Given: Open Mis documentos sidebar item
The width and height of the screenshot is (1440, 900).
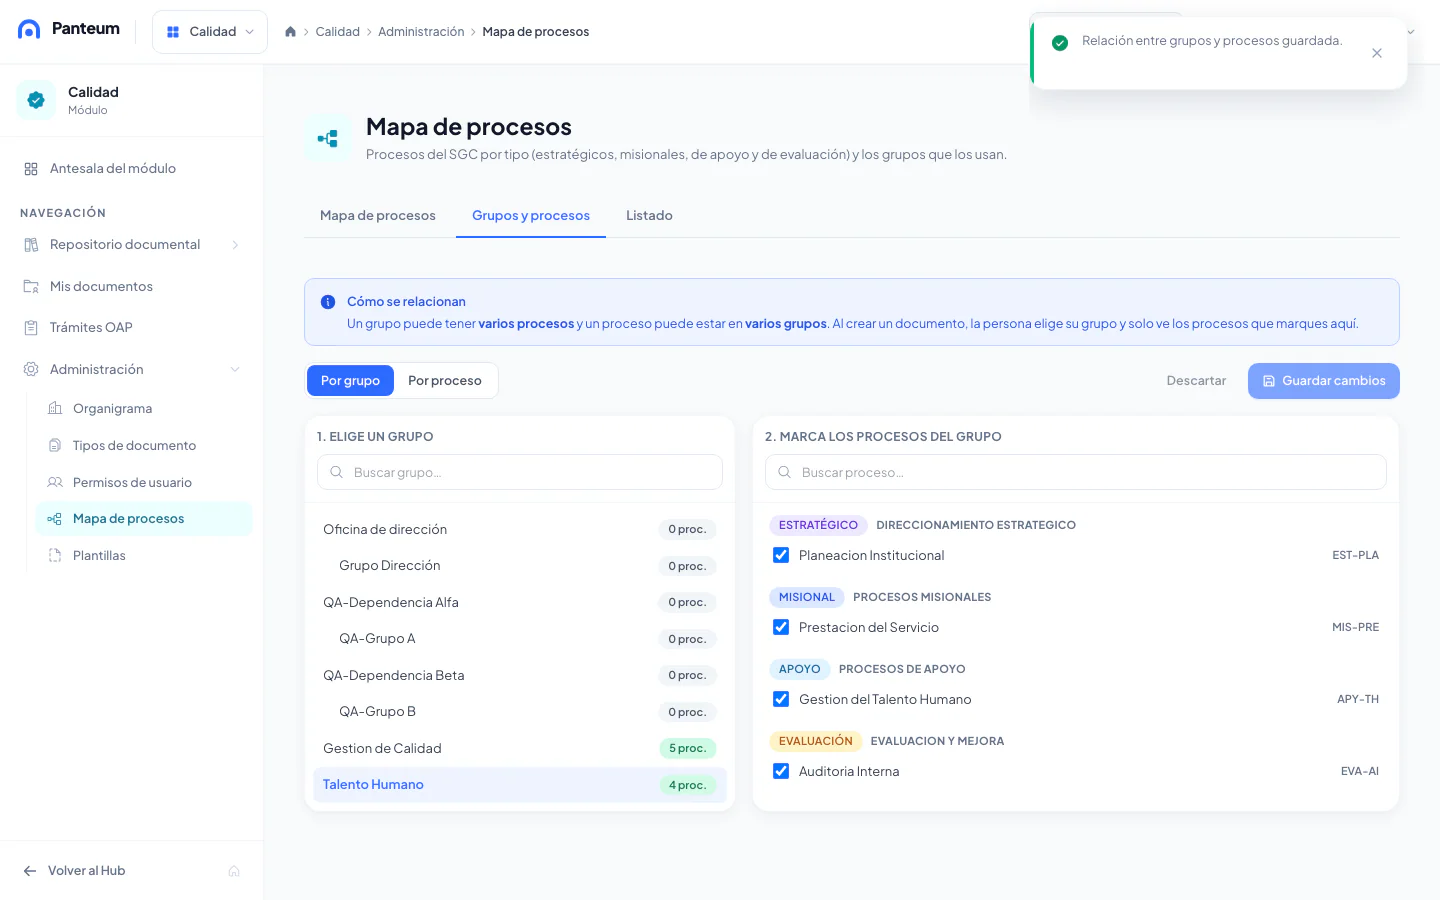Looking at the screenshot, I should pos(132,287).
